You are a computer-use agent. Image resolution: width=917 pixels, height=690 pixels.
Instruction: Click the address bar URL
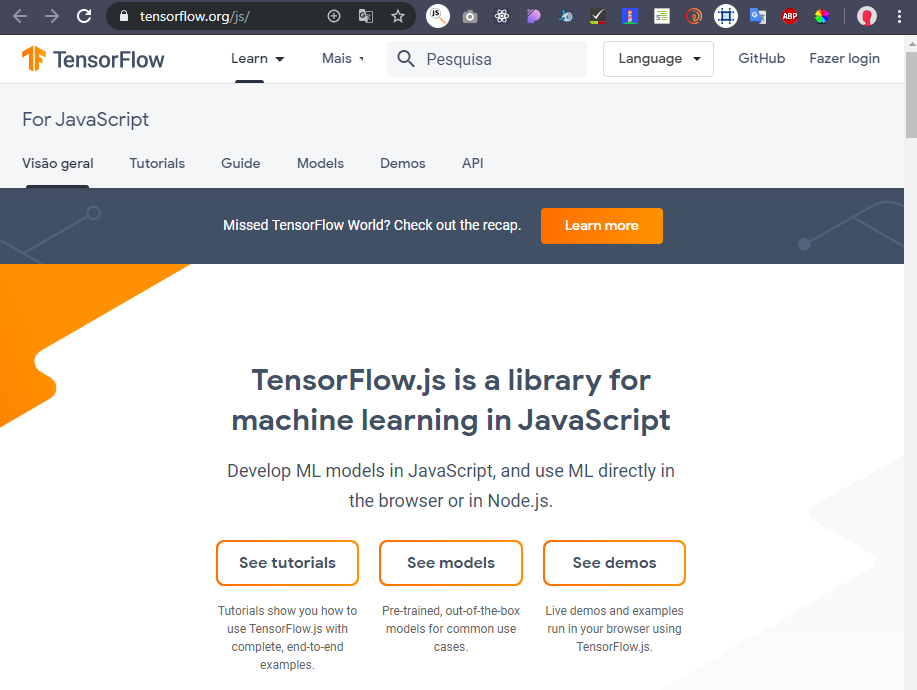tap(195, 16)
